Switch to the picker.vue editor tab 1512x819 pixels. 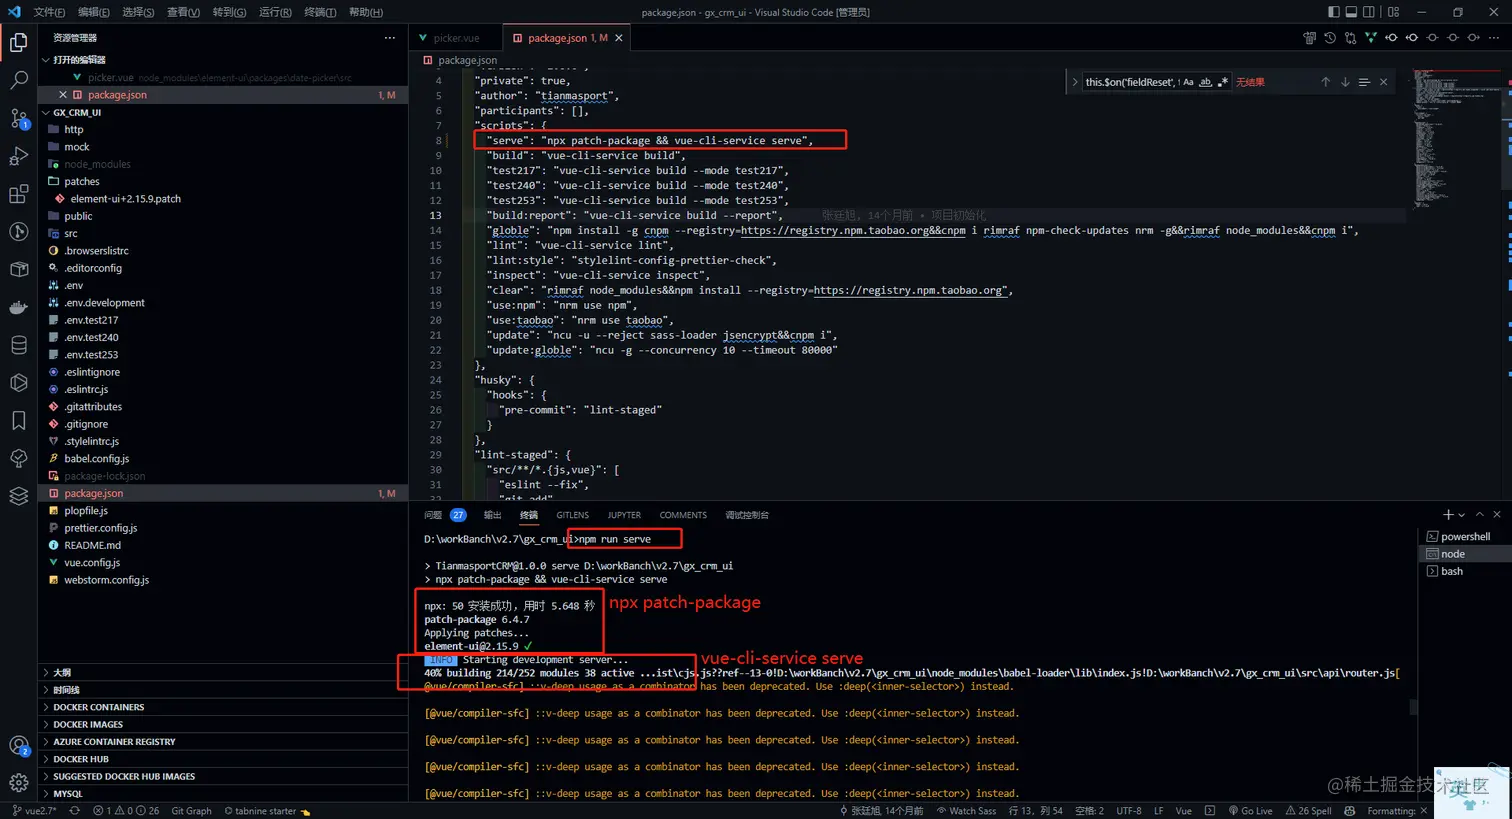(455, 38)
